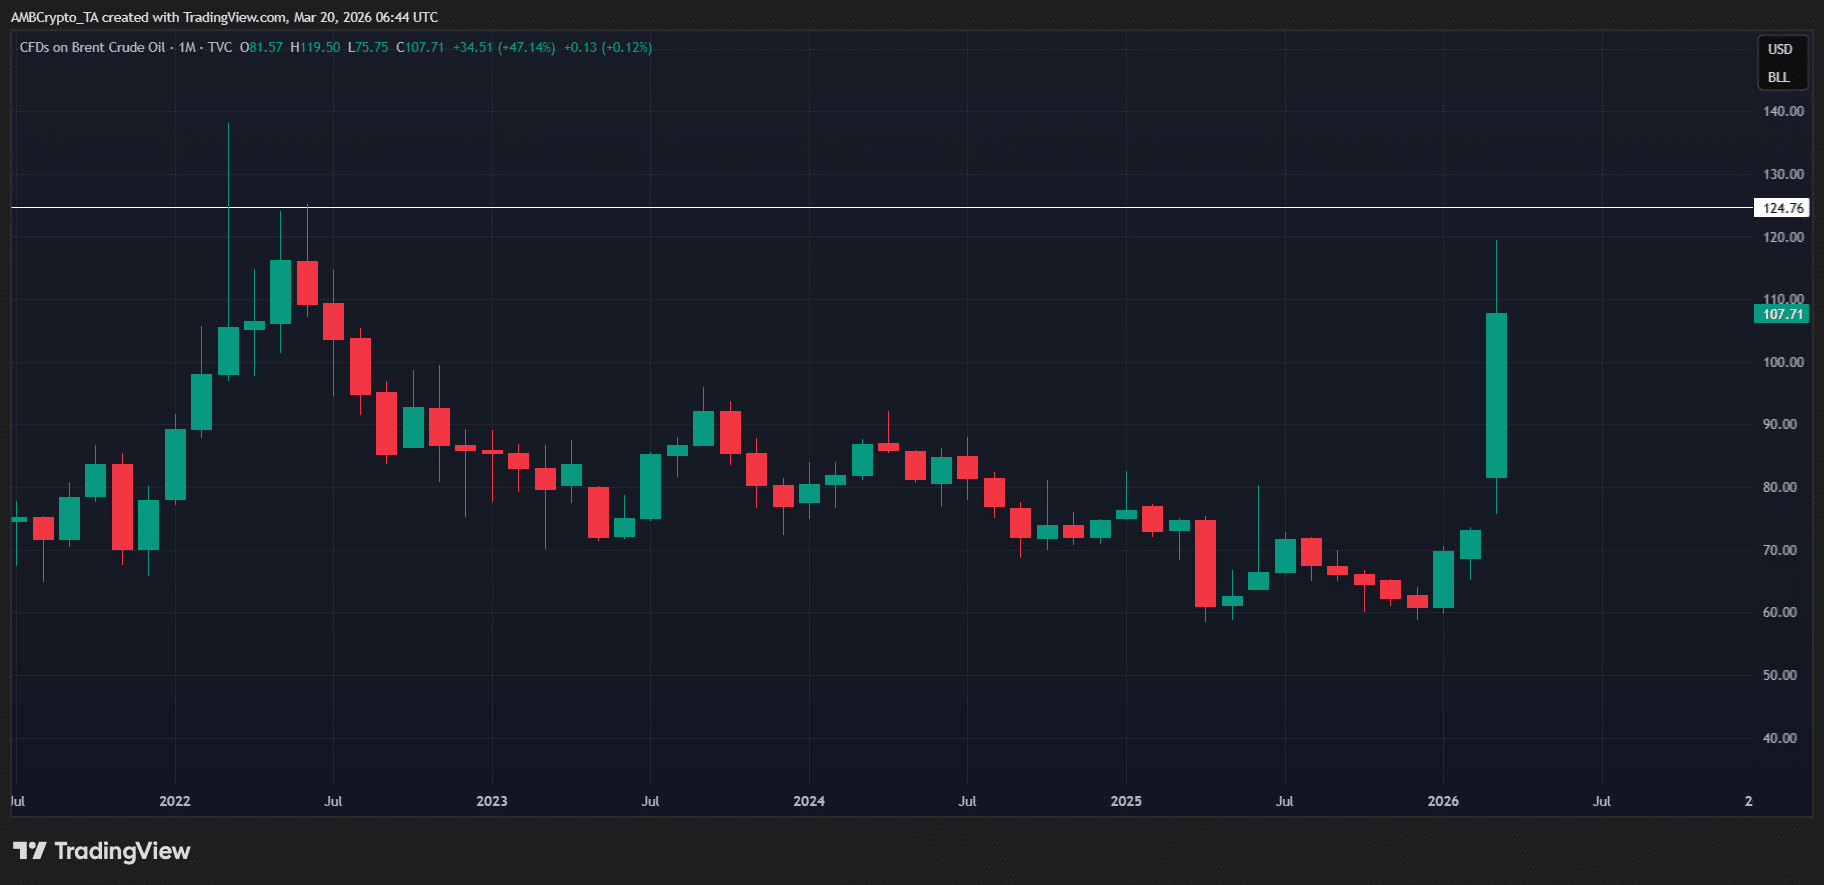Click the 2024 label on time axis
Image resolution: width=1824 pixels, height=885 pixels.
point(809,801)
